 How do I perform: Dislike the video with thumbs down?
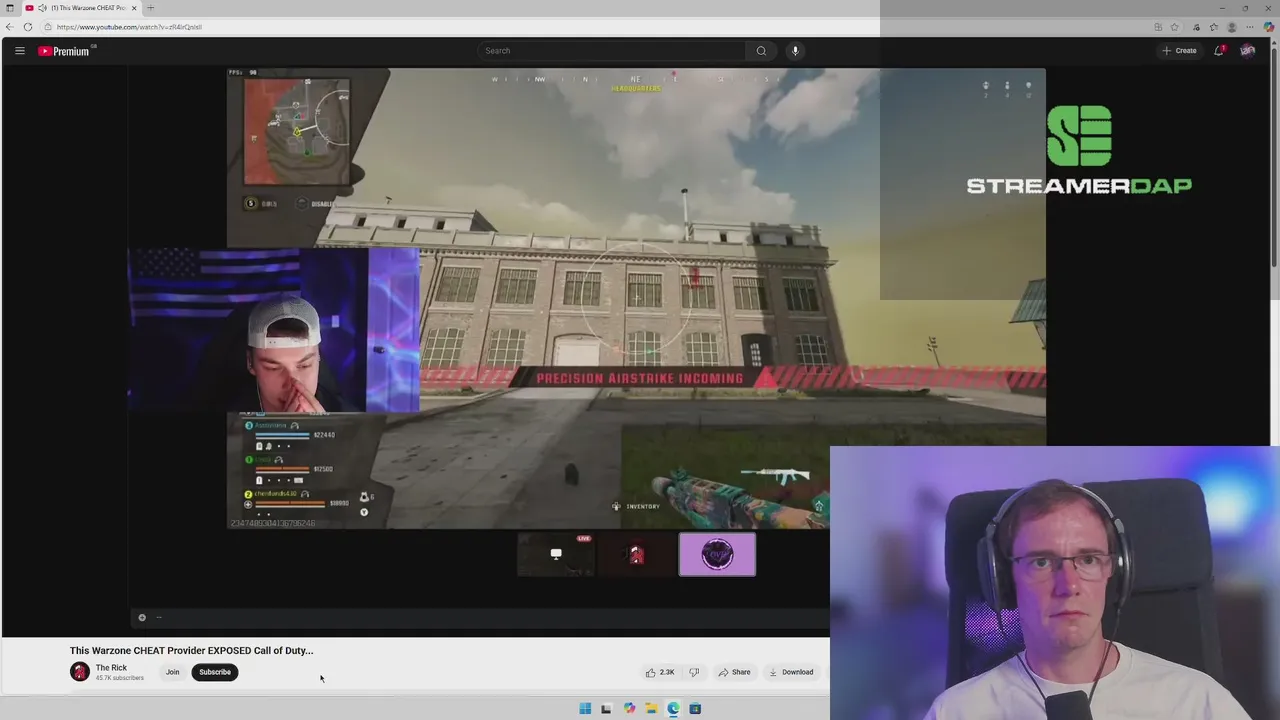click(x=694, y=672)
